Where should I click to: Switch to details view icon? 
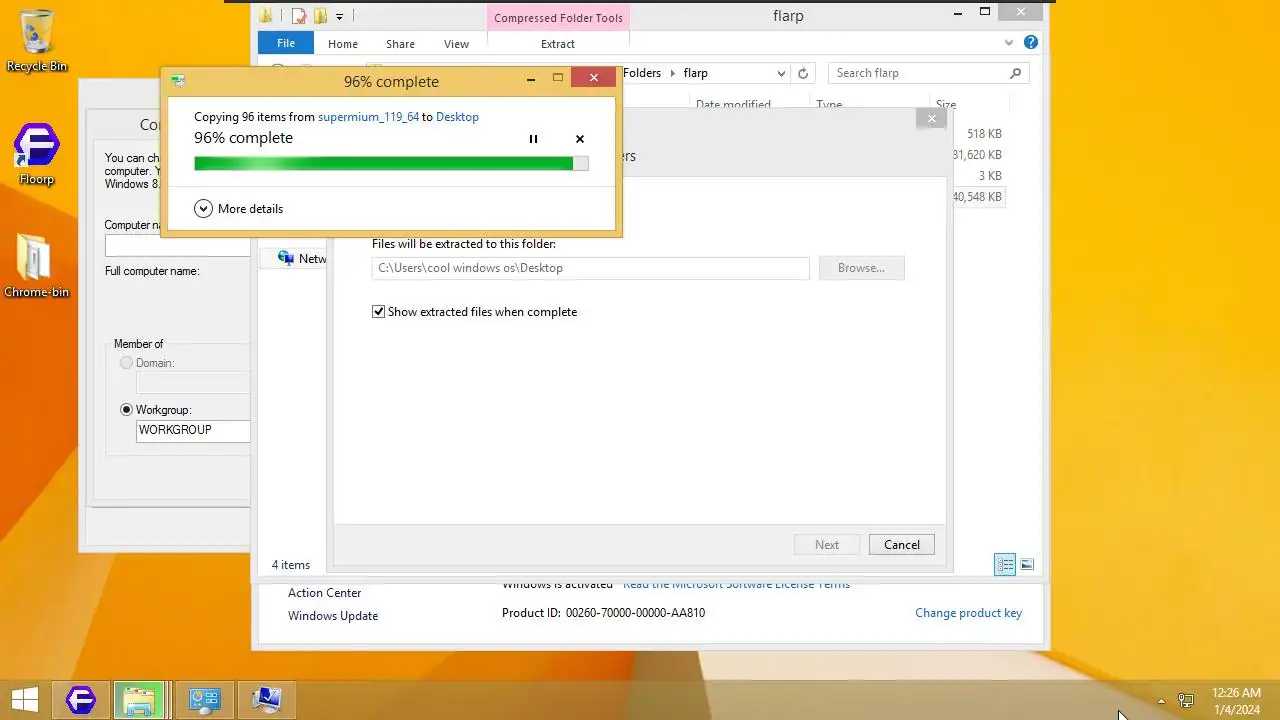click(1005, 565)
